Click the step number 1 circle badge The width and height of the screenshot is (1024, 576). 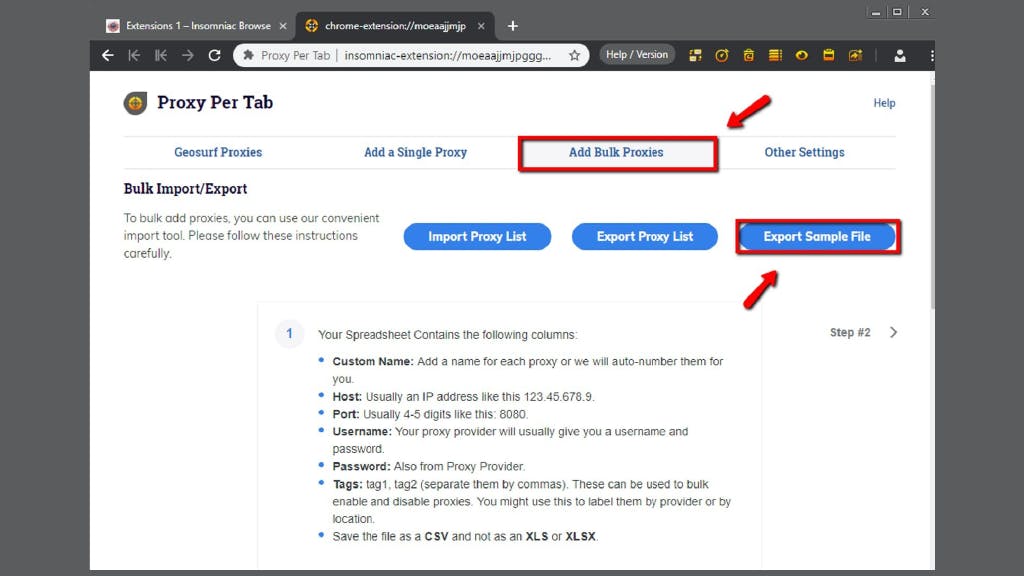[289, 334]
